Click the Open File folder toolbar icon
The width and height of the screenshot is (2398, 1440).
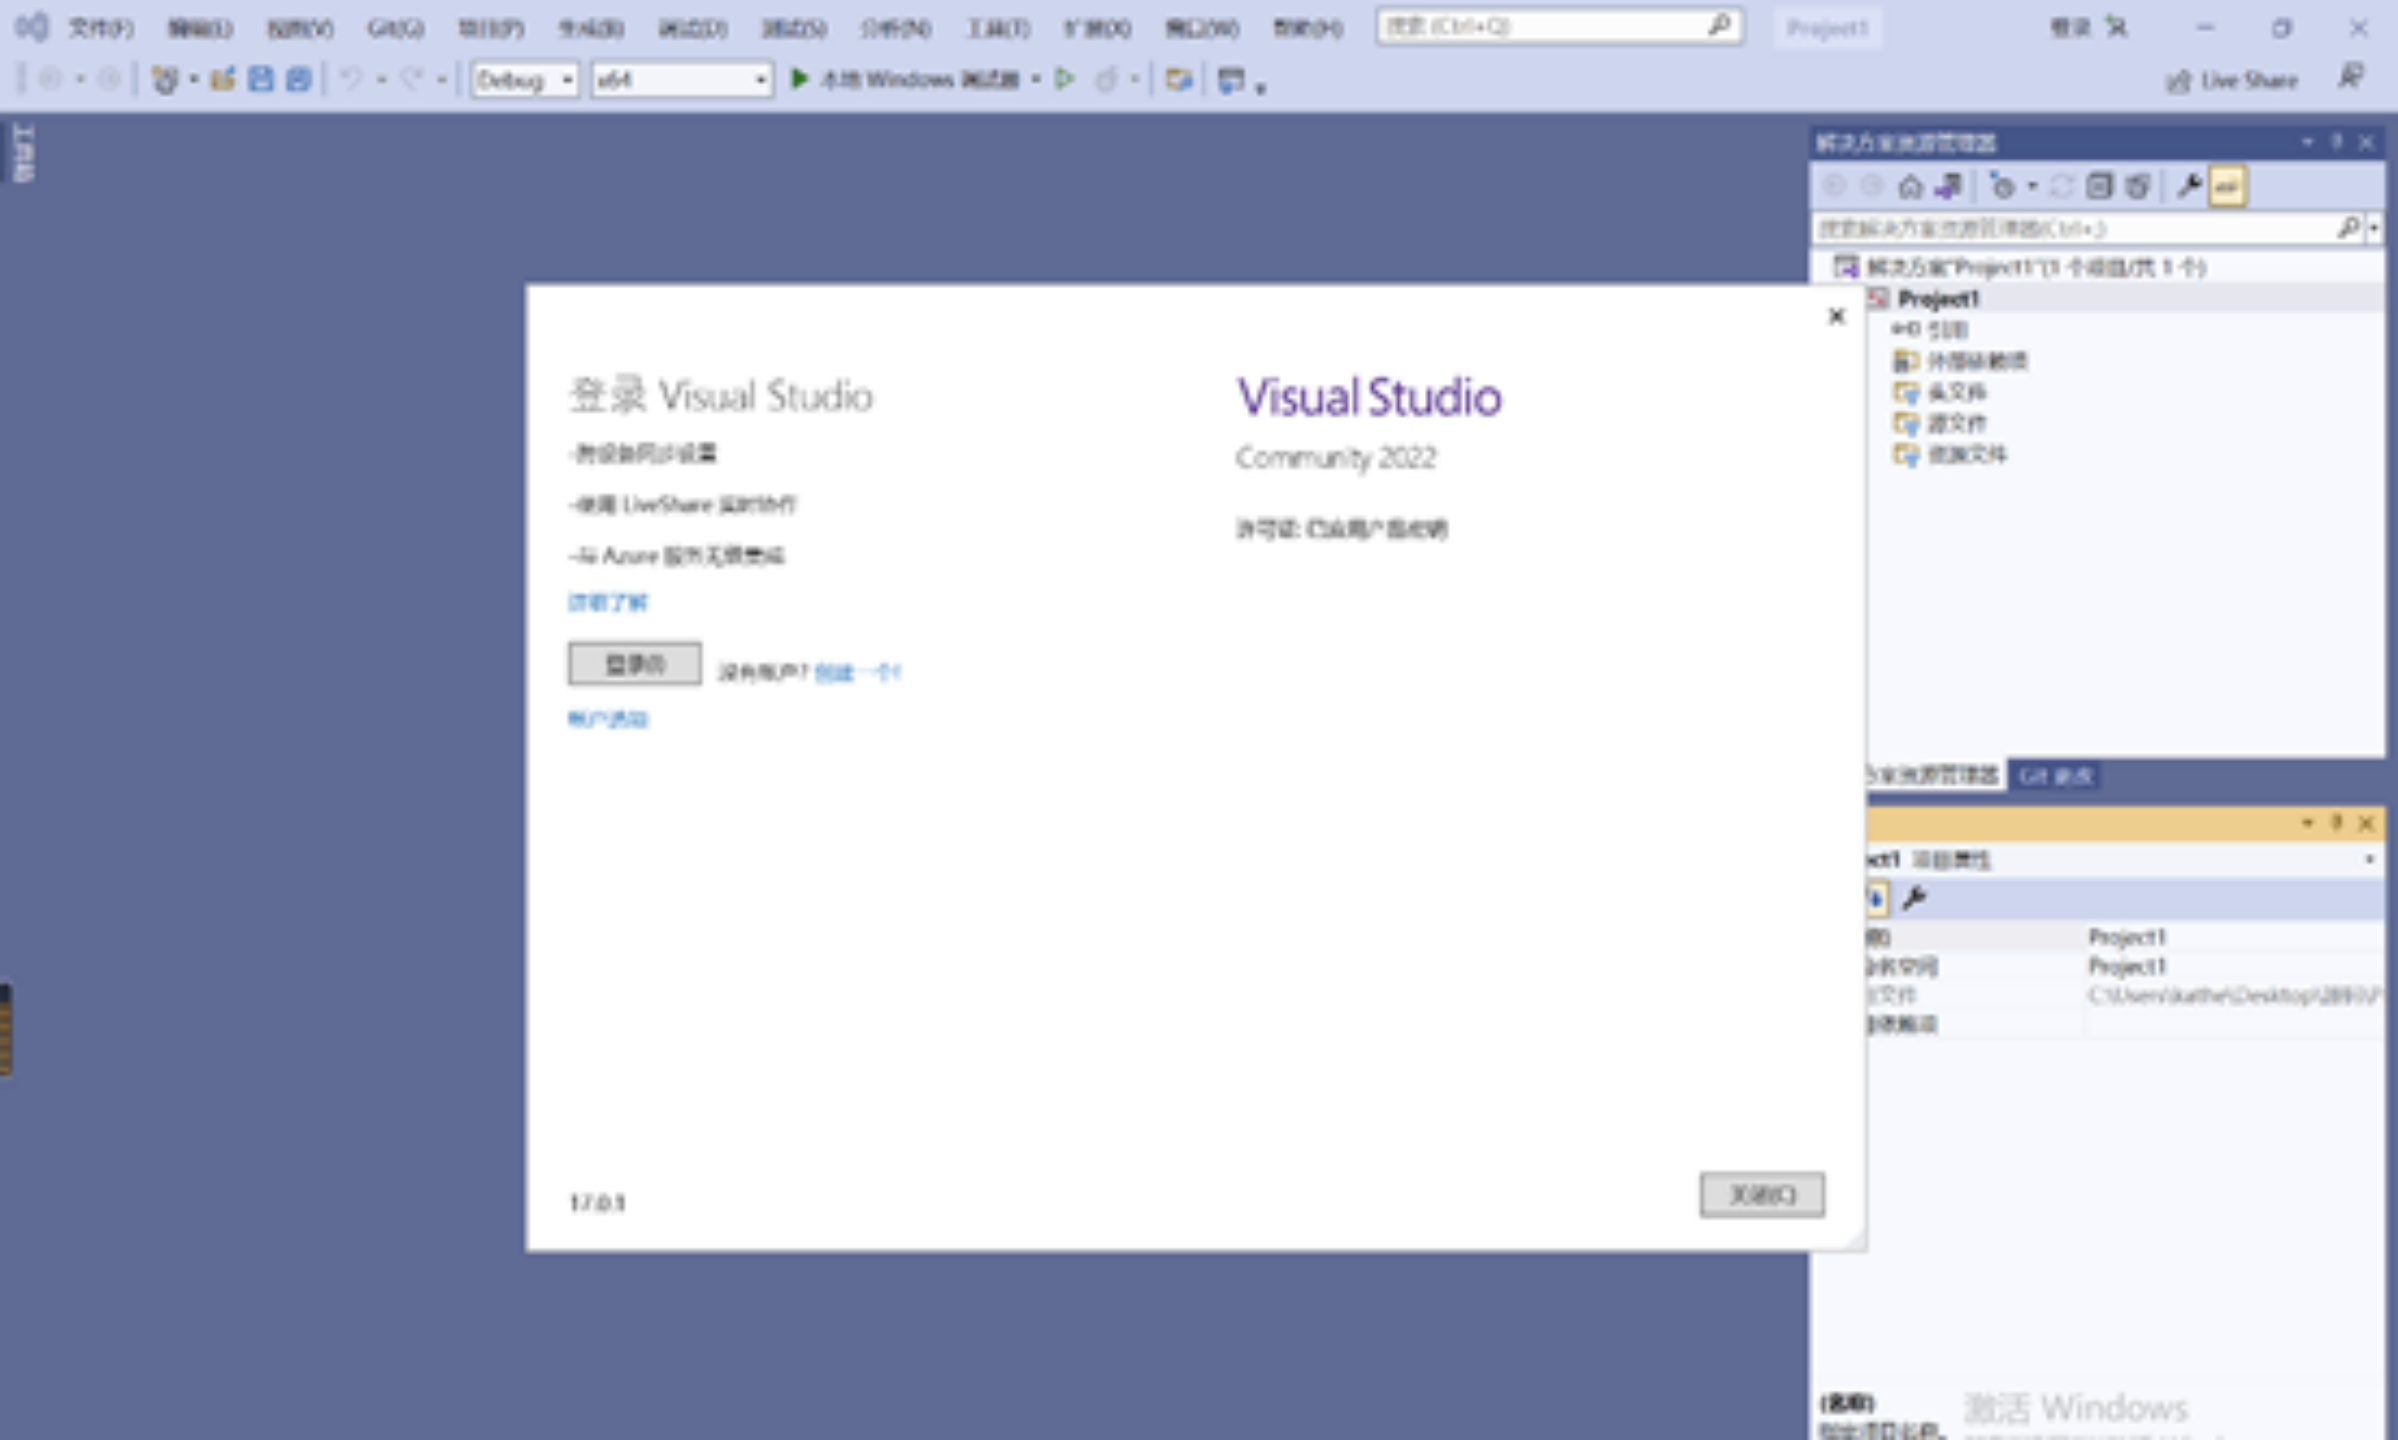pos(223,79)
